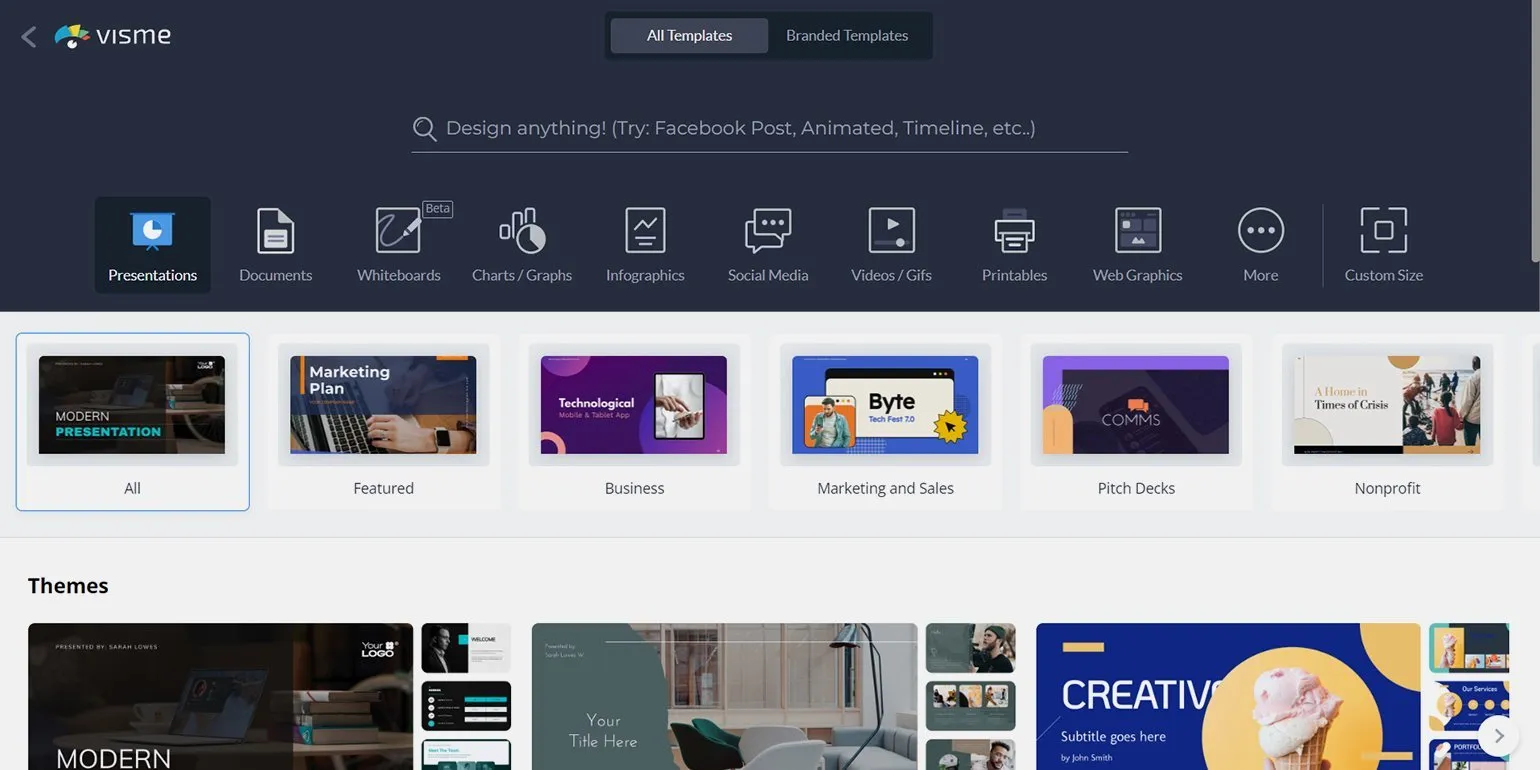Select the All Templates tab

(689, 36)
